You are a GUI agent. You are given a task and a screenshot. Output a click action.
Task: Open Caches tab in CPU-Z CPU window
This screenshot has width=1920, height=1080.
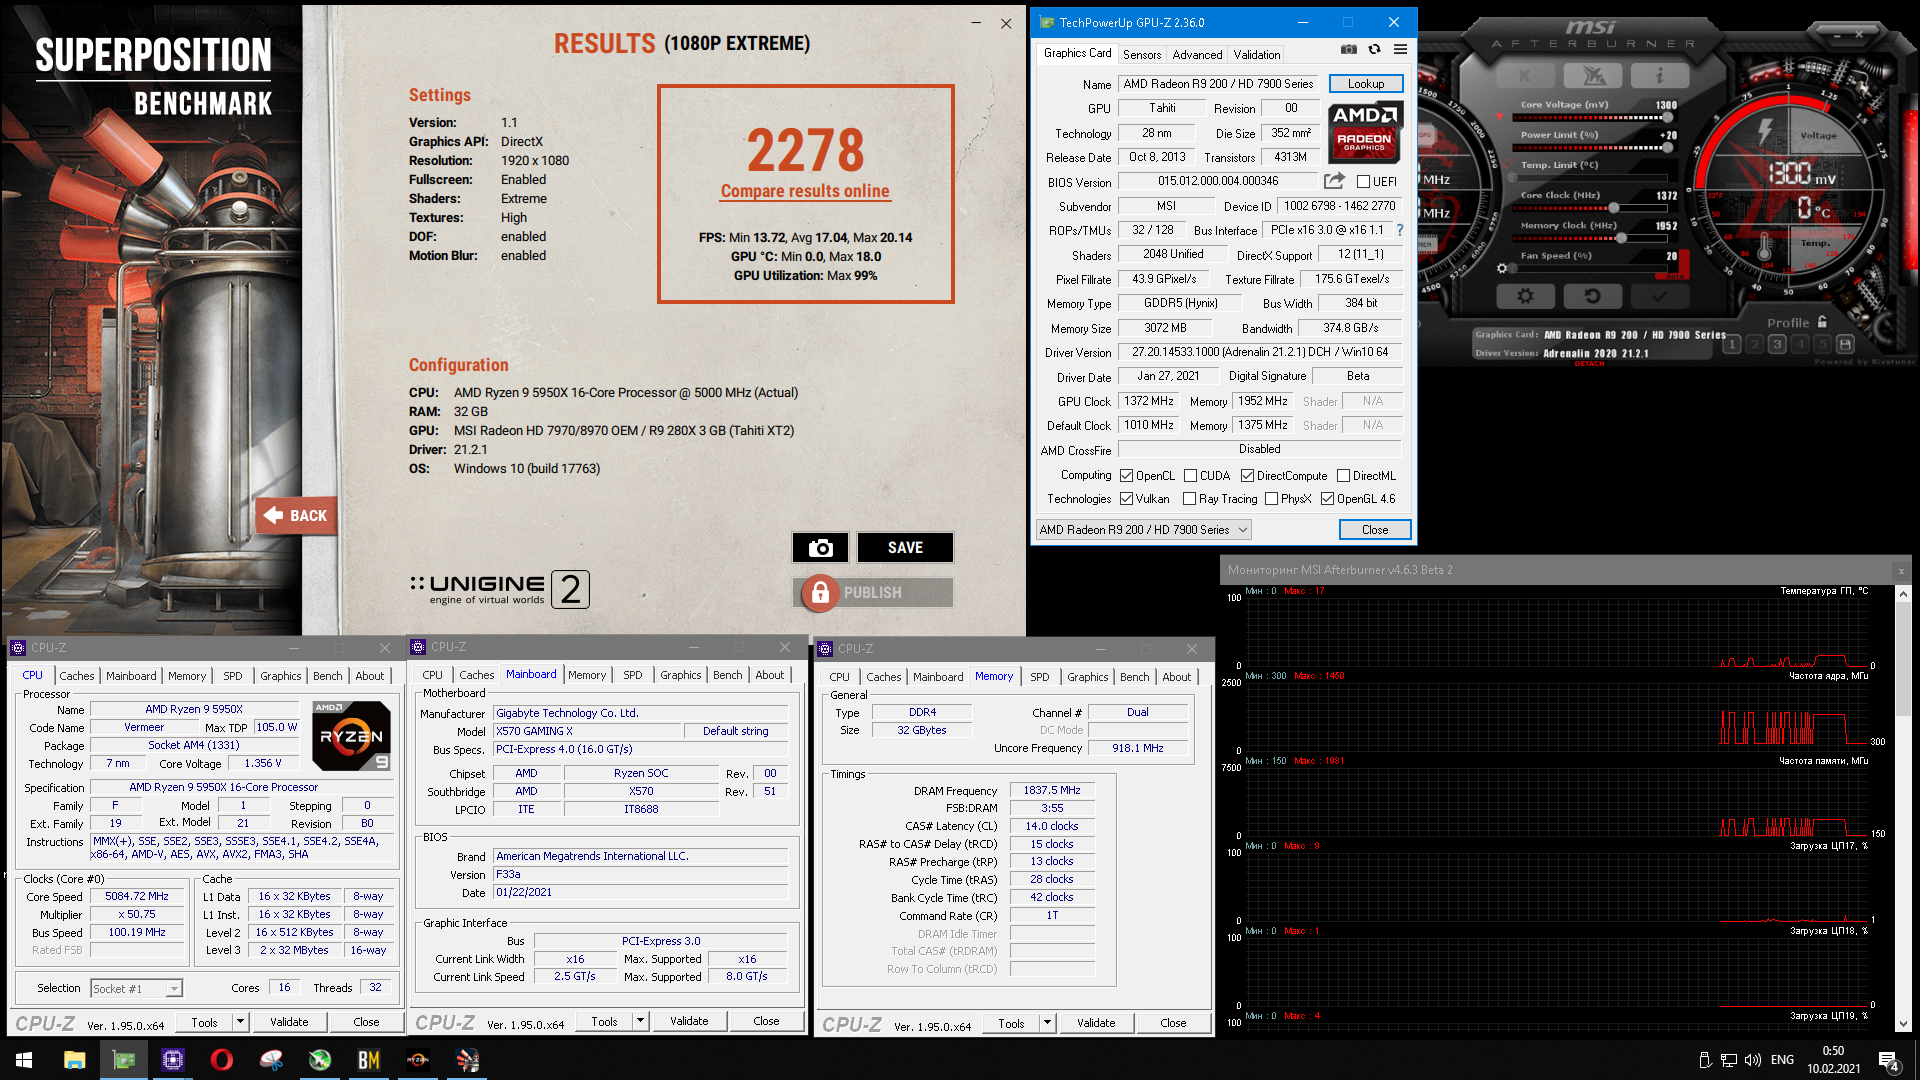click(77, 676)
